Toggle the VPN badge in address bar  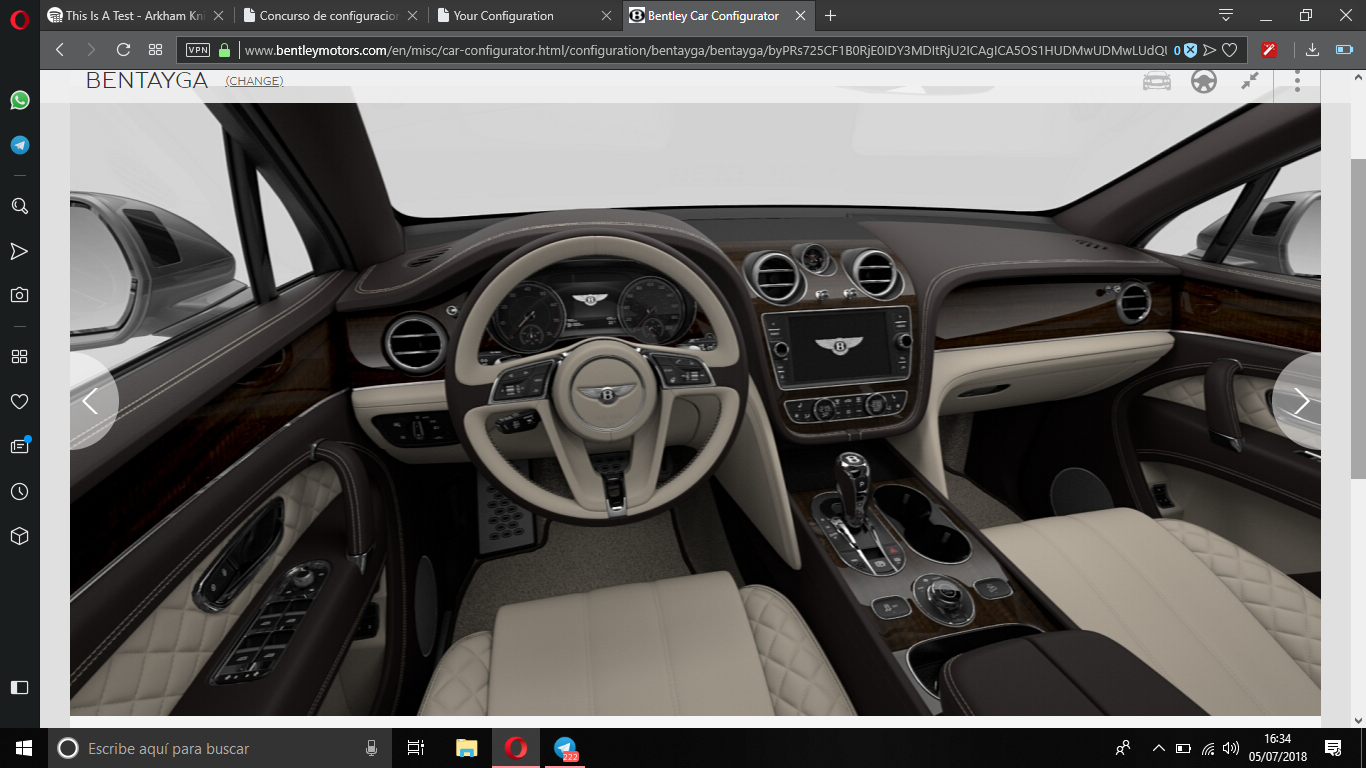[198, 50]
